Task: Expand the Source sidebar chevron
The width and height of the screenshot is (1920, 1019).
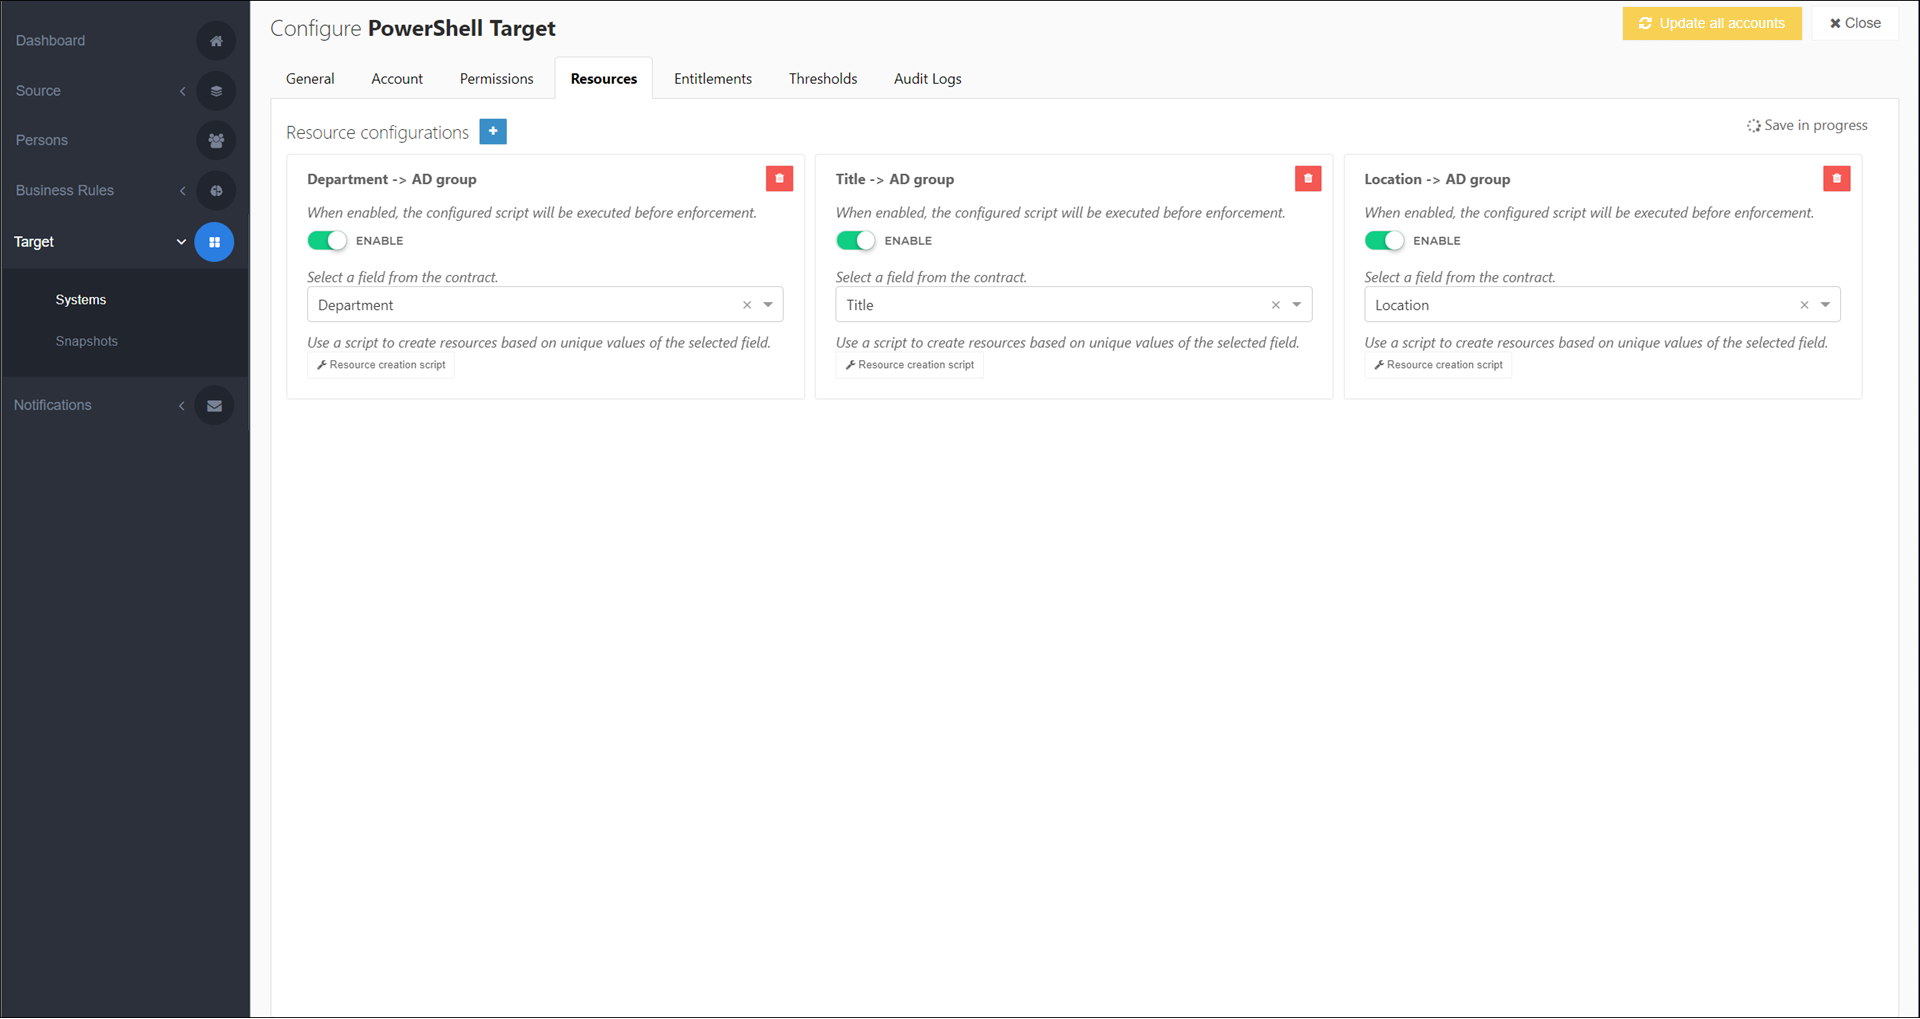Action: pyautogui.click(x=183, y=91)
